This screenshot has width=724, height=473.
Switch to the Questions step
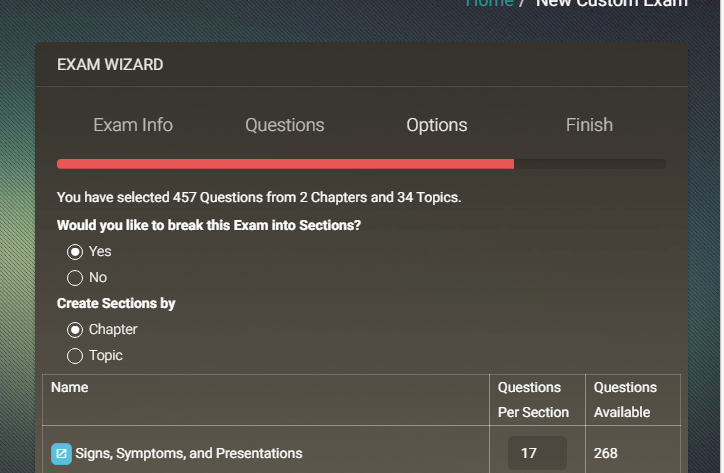(x=284, y=125)
